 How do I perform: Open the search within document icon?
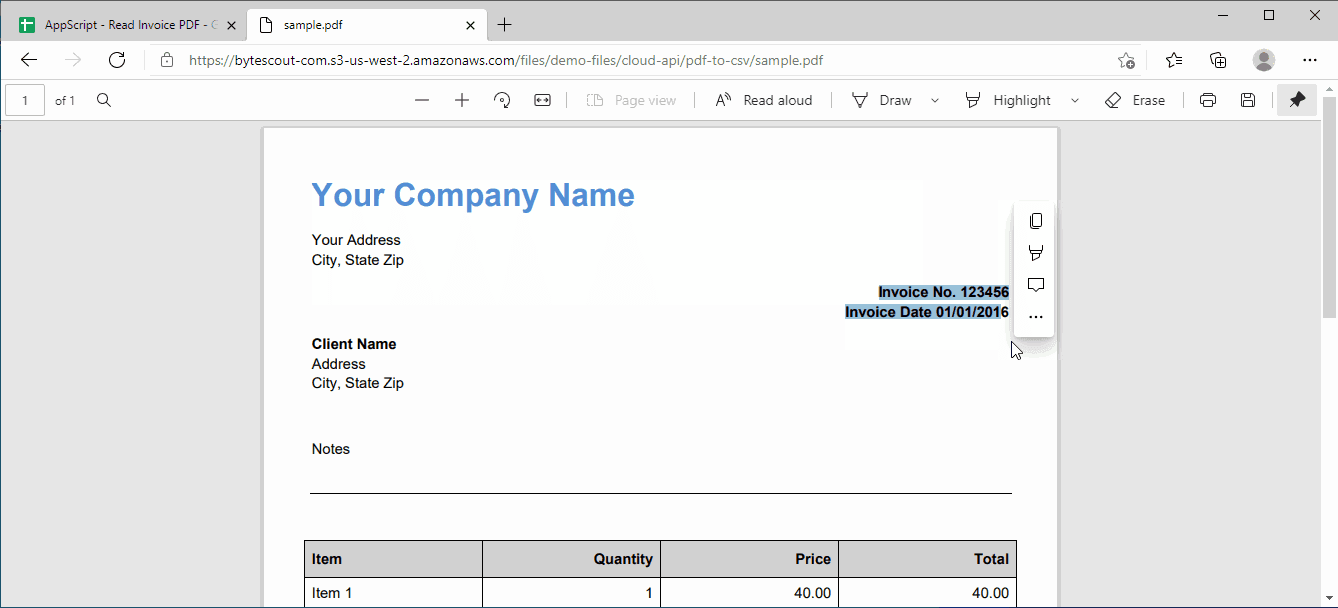pos(104,100)
